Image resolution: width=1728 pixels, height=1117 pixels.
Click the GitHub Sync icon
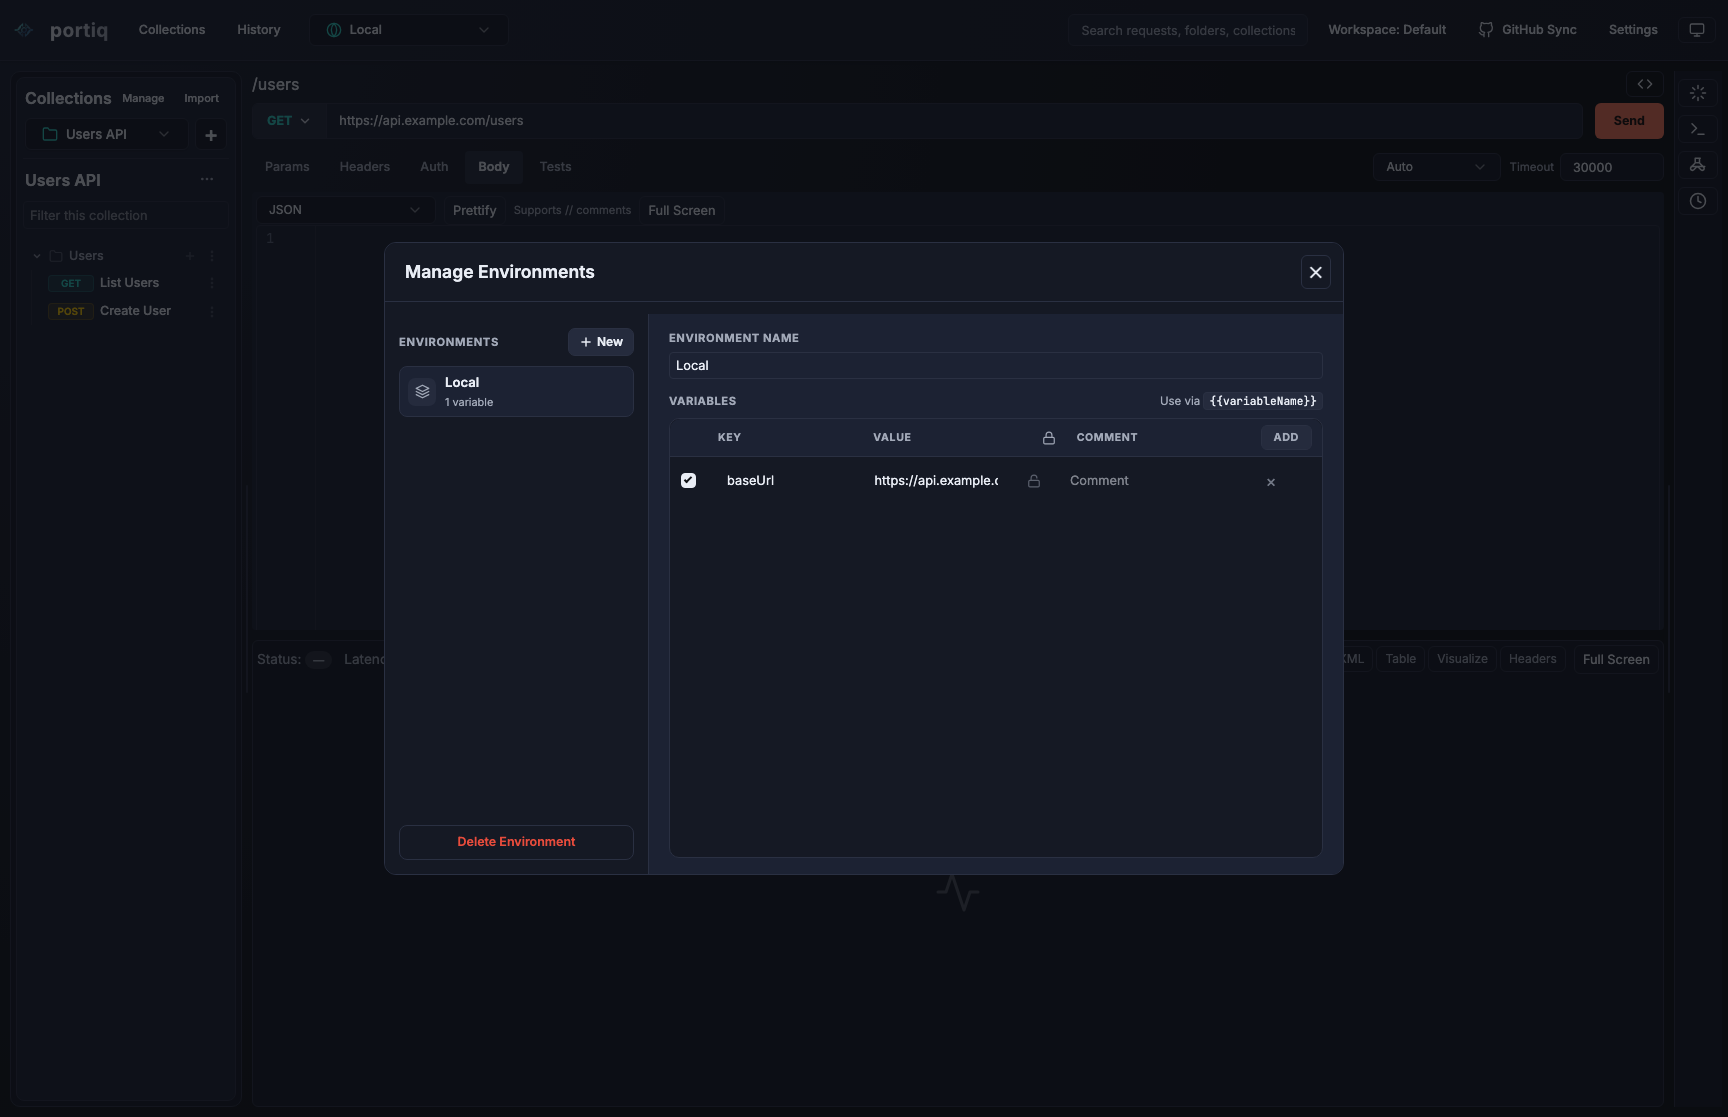click(1486, 30)
